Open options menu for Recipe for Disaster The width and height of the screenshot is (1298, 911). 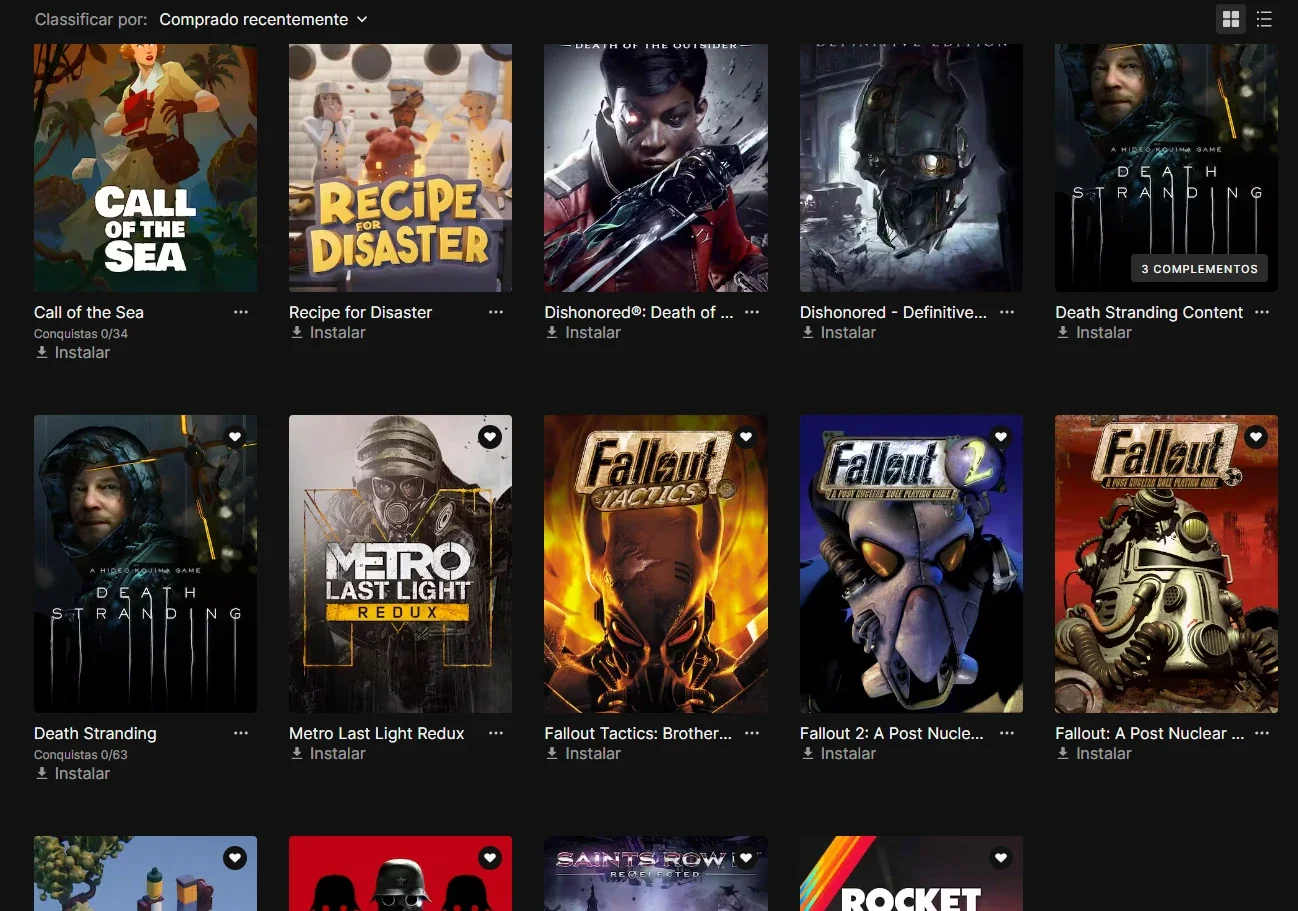click(x=496, y=312)
